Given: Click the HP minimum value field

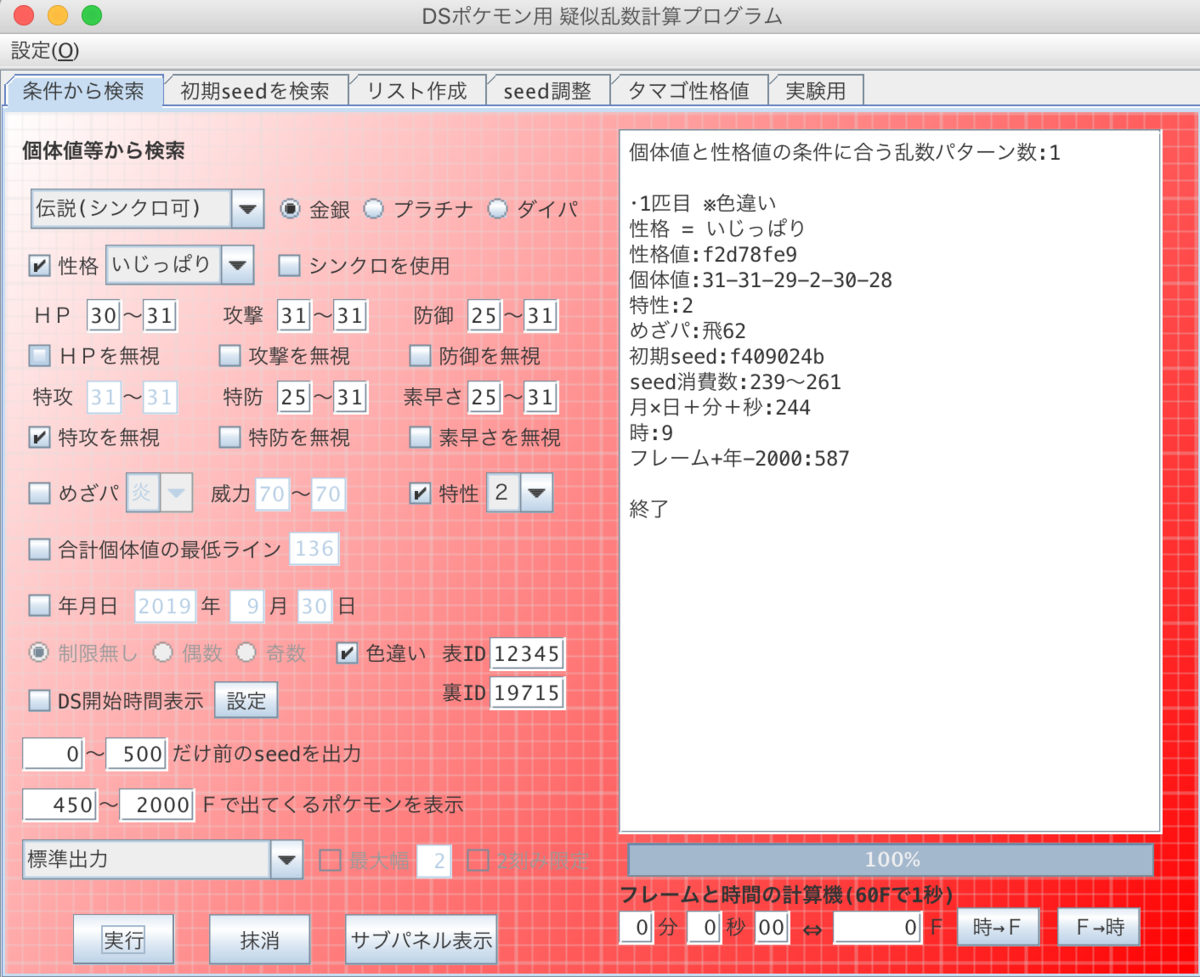Looking at the screenshot, I should [x=102, y=317].
